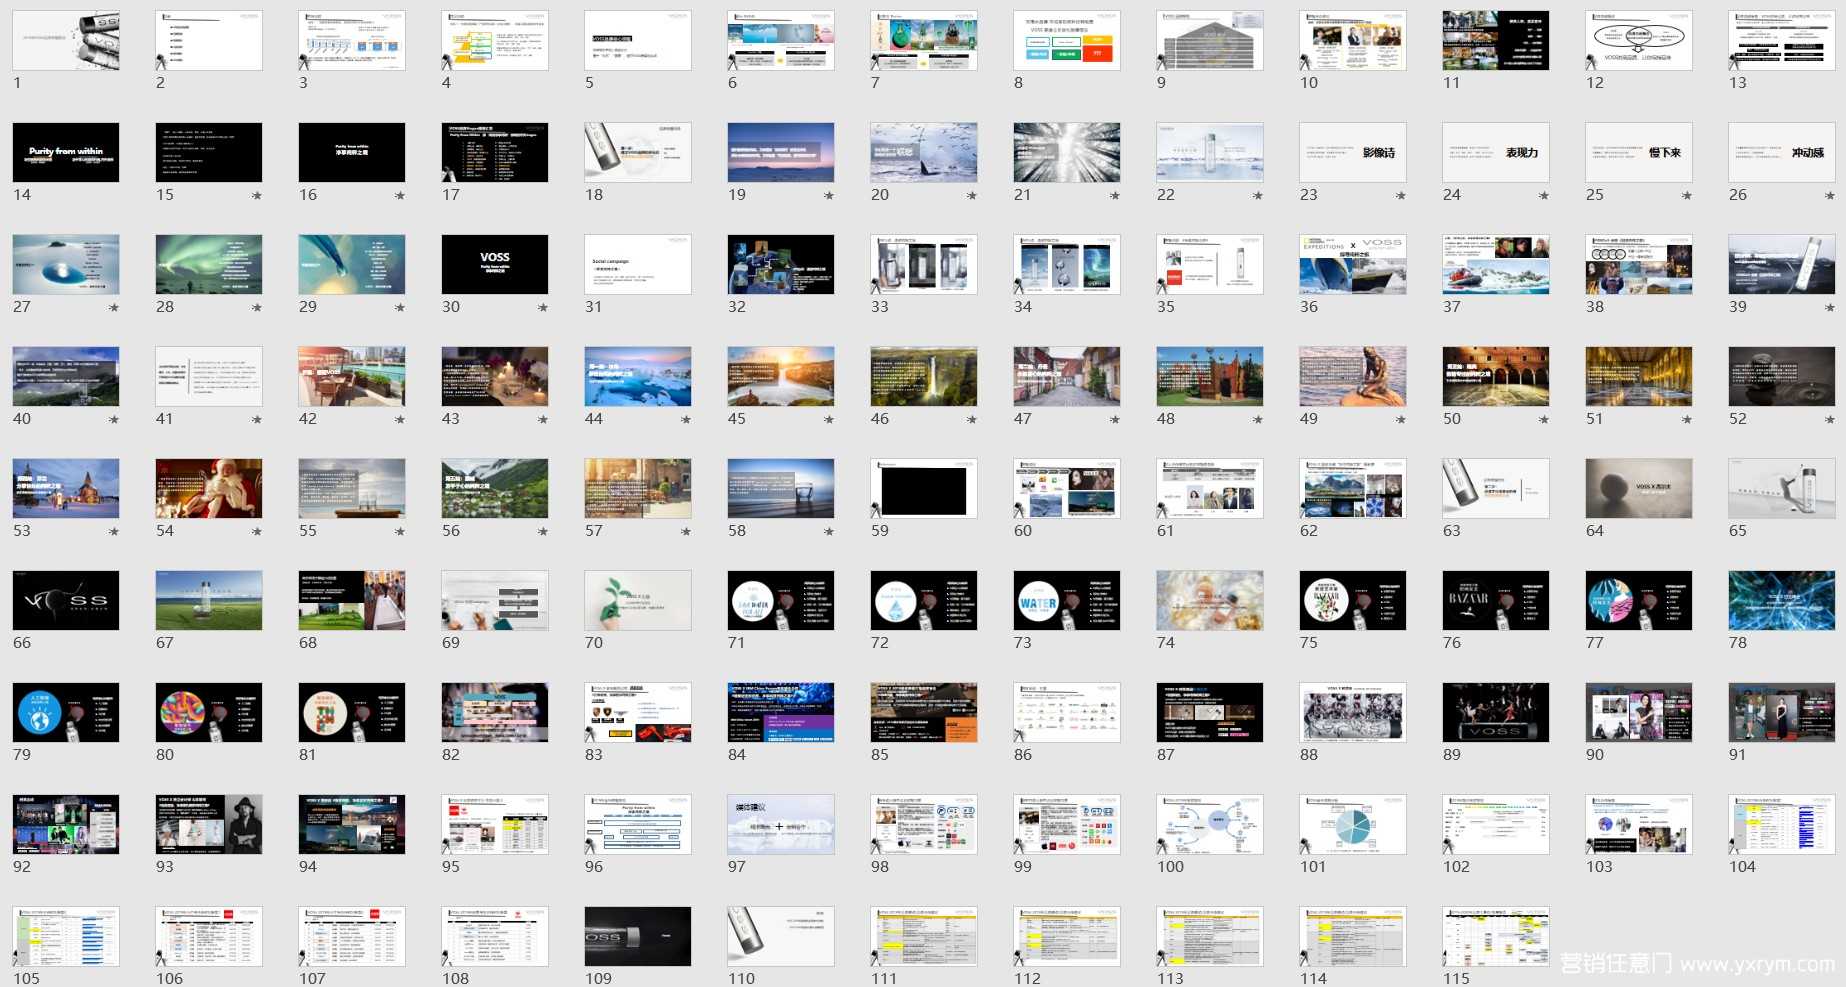1846x987 pixels.
Task: Click the star icon under slide 52
Action: [1830, 420]
